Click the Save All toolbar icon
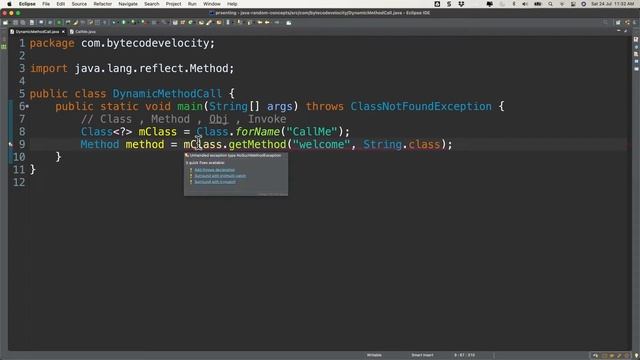The image size is (640, 360). pos(22,22)
